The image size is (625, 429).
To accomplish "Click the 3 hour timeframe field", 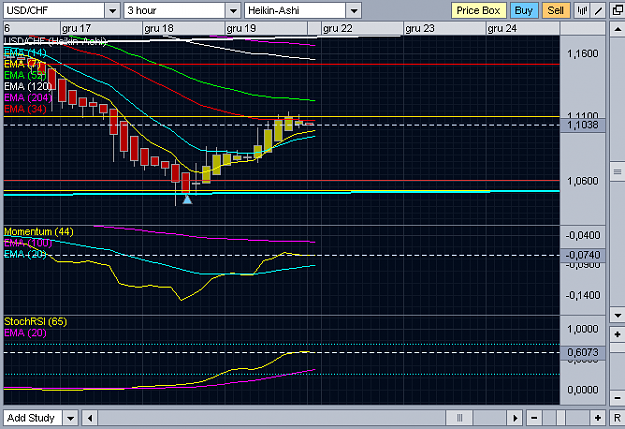I will (x=175, y=10).
